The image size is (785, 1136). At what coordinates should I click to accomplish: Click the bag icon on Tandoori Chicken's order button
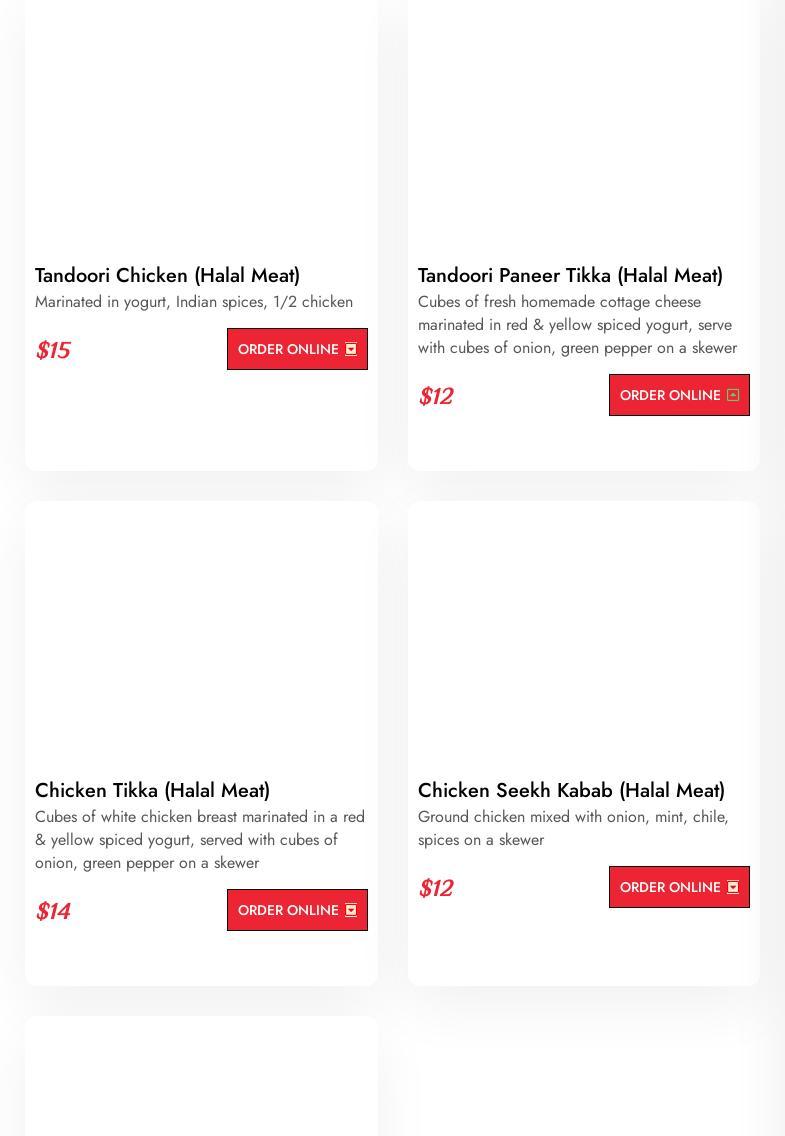(x=351, y=349)
